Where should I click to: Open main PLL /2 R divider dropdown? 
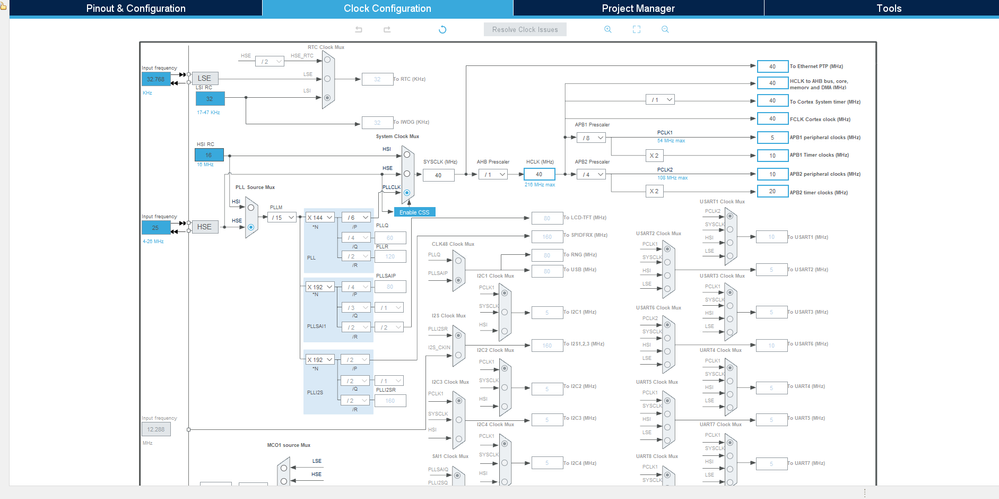pyautogui.click(x=356, y=256)
